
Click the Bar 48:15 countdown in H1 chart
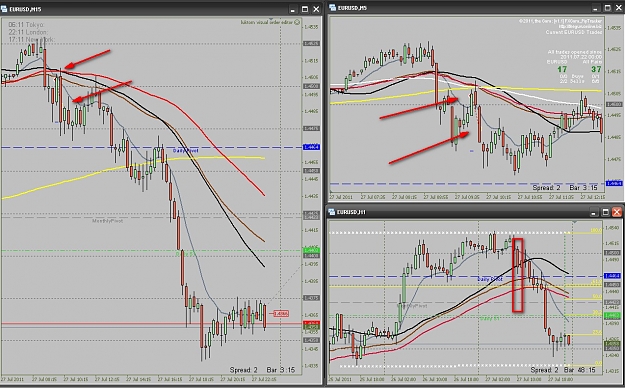click(580, 370)
